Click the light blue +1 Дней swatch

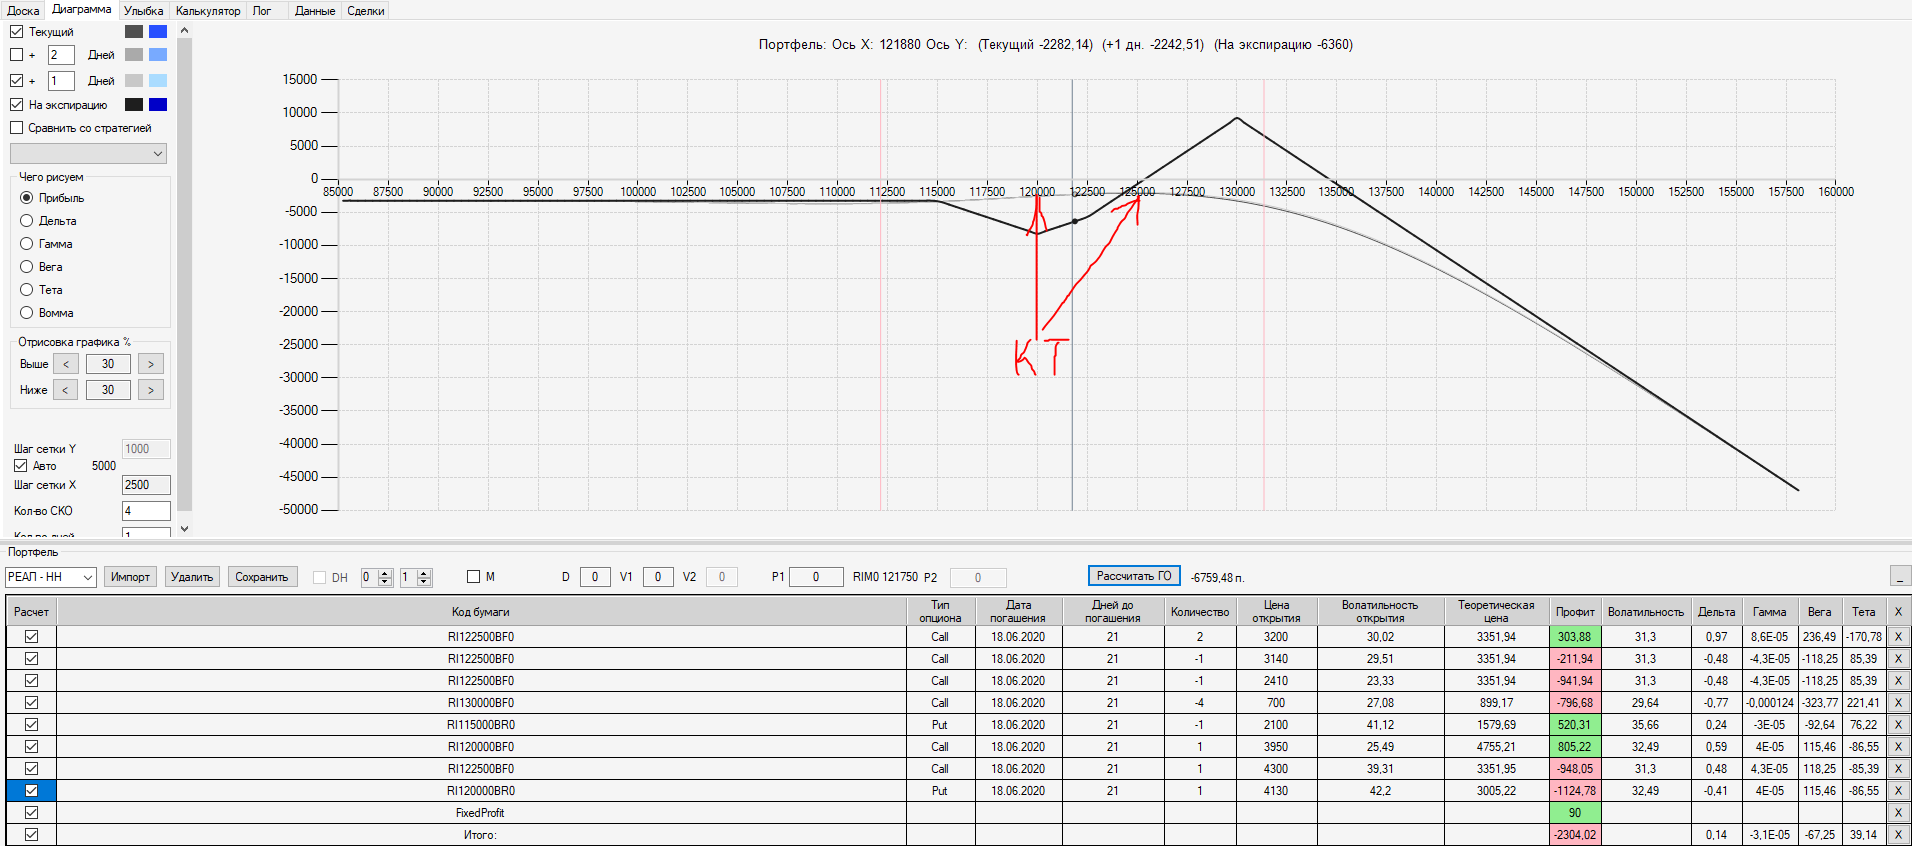pos(158,81)
